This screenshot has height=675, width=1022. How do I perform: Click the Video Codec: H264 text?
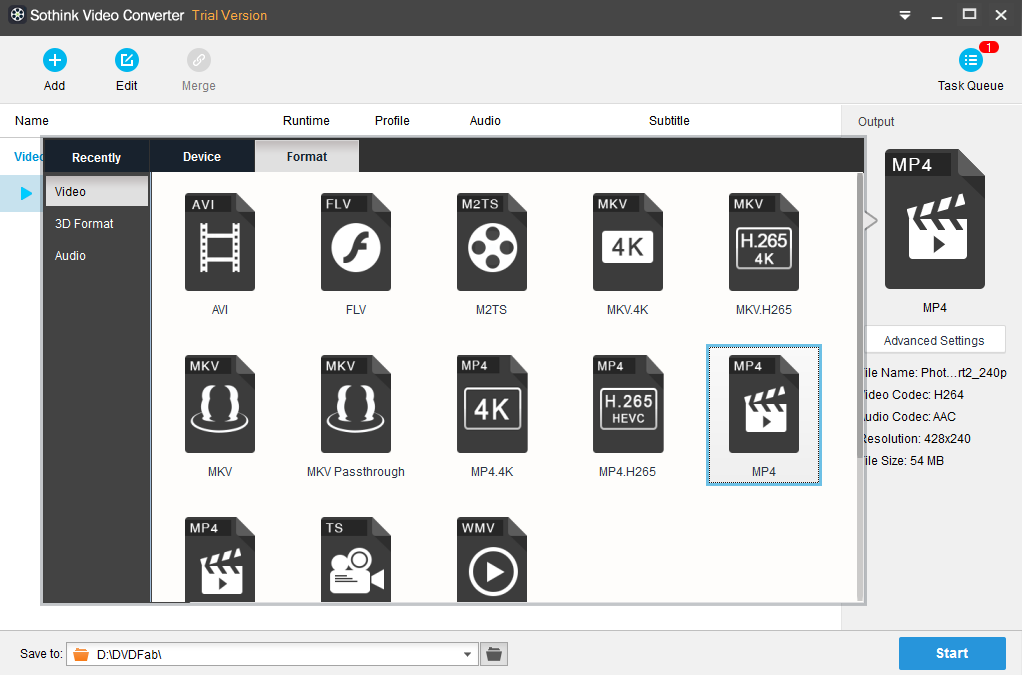coord(914,395)
